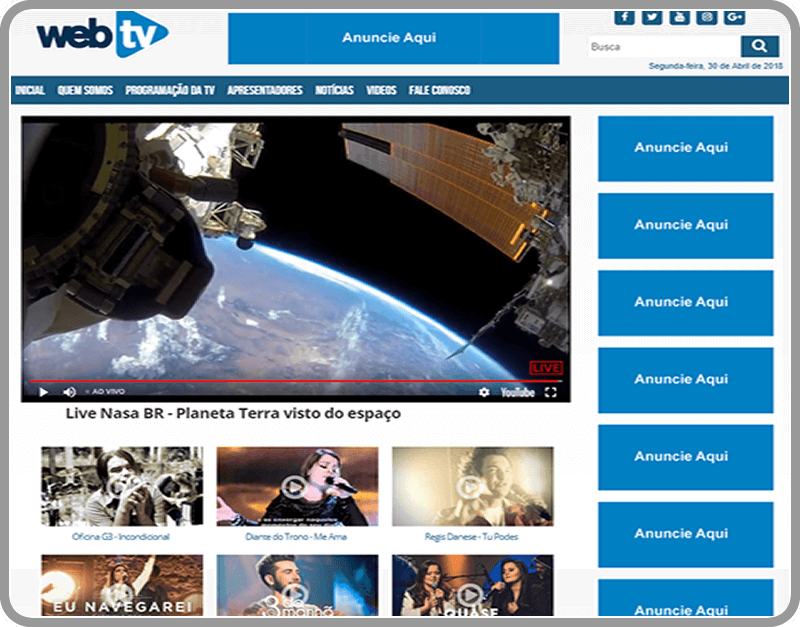Open the Facebook social icon
800x627 pixels.
[x=624, y=17]
